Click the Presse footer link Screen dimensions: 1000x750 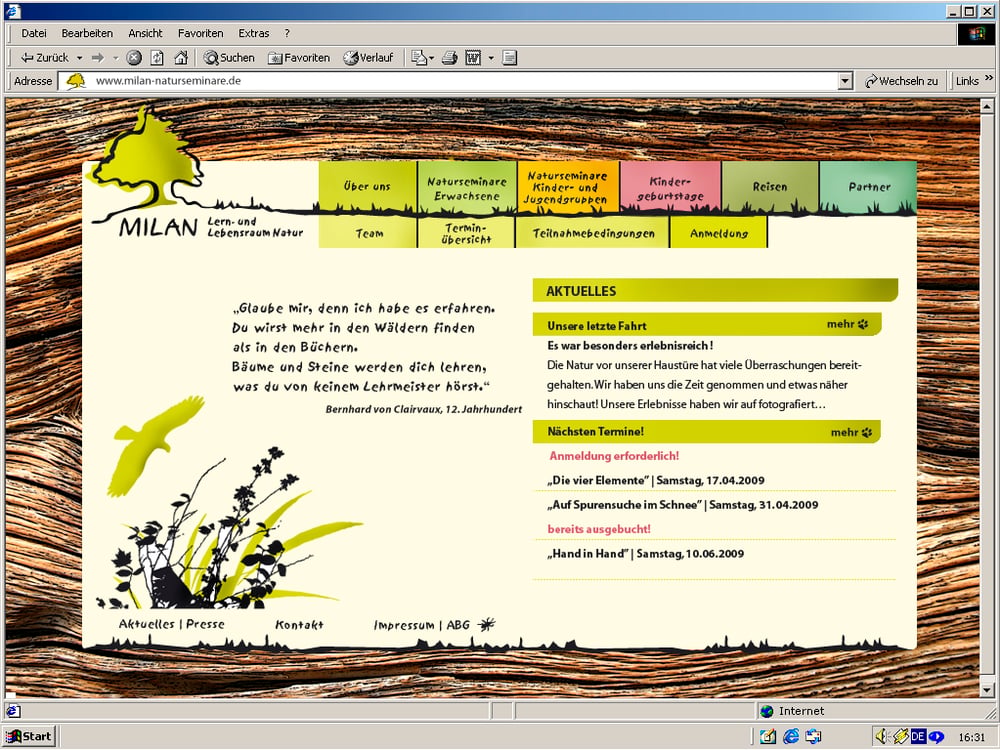(x=205, y=624)
